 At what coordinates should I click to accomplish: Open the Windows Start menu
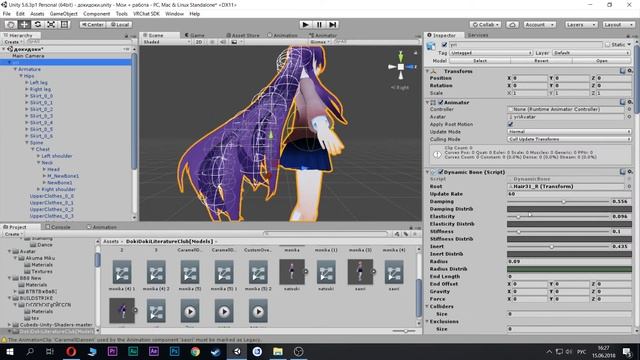pos(9,351)
